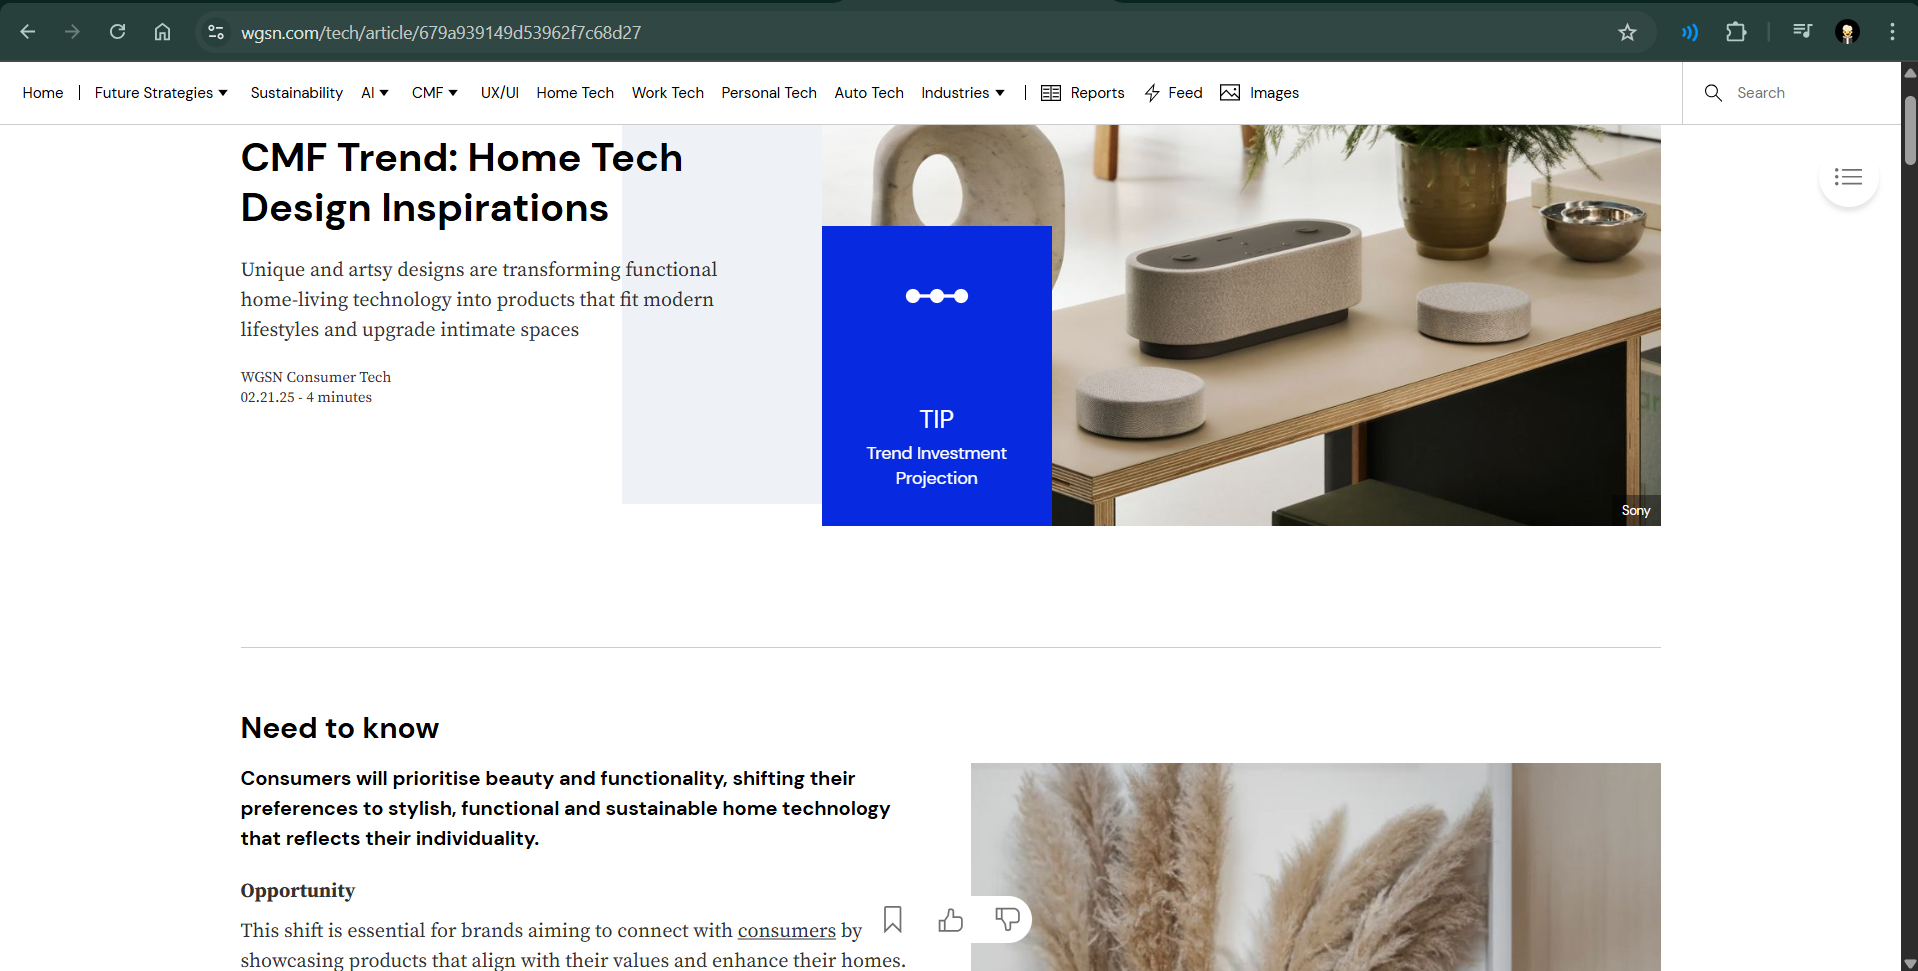Click the search magnifier icon

pos(1713,92)
